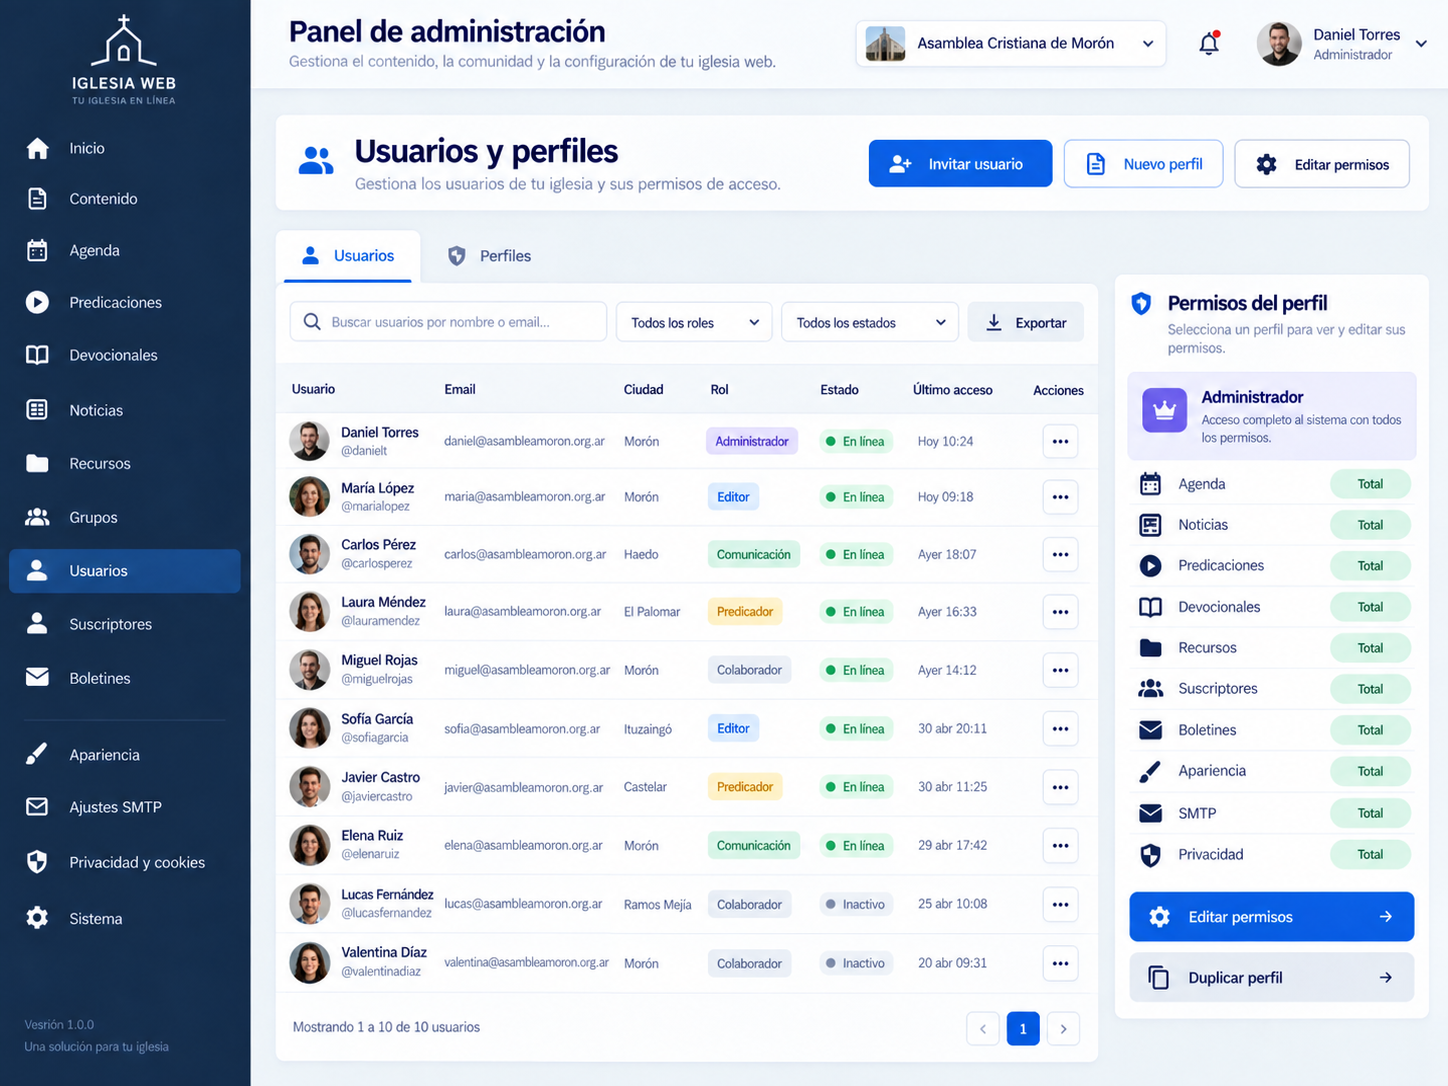Open the Apariencia brush icon in sidebar

pos(37,754)
